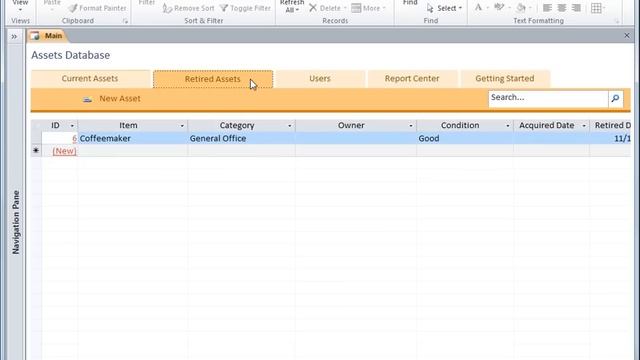Click the text highlight color icon
The height and width of the screenshot is (360, 640).
click(499, 7)
